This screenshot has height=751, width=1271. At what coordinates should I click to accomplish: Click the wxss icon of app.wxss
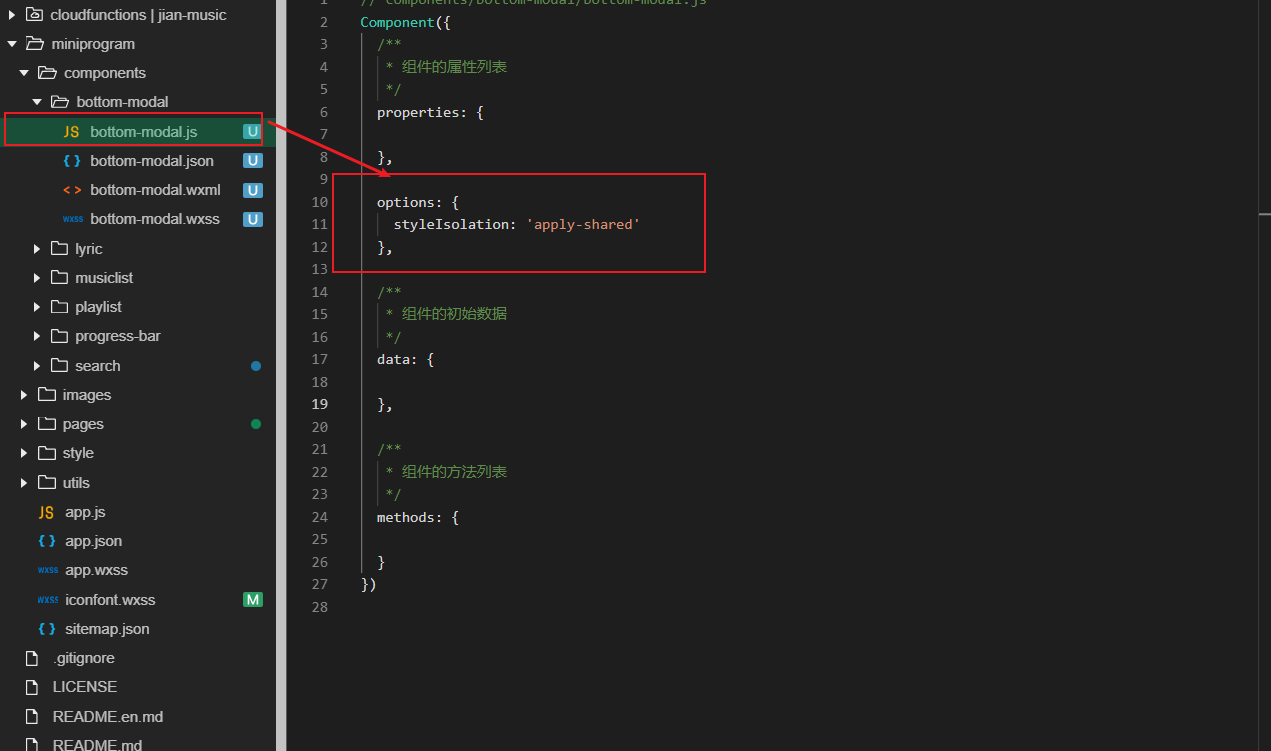47,570
